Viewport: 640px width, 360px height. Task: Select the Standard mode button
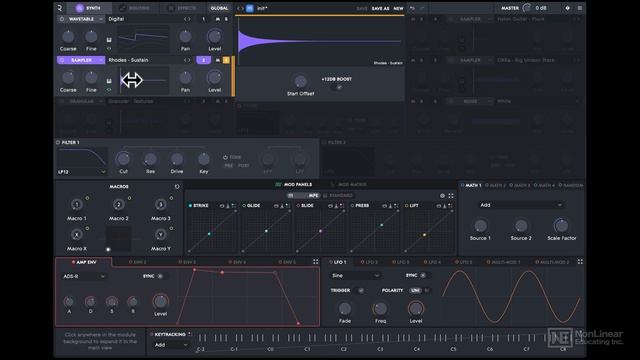[338, 196]
